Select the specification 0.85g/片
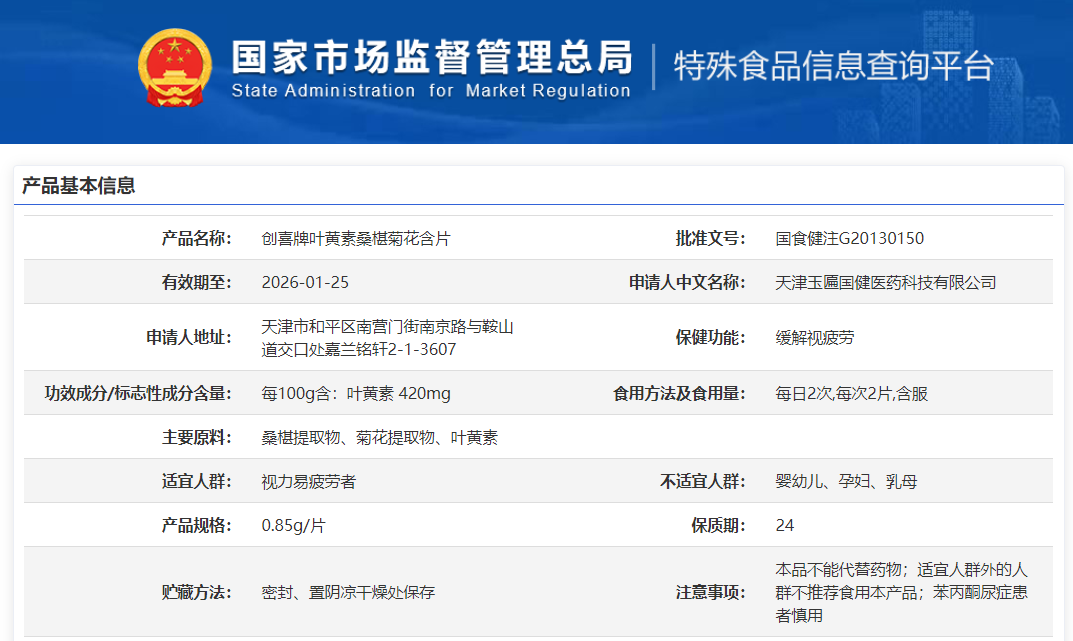Image resolution: width=1073 pixels, height=641 pixels. point(294,525)
